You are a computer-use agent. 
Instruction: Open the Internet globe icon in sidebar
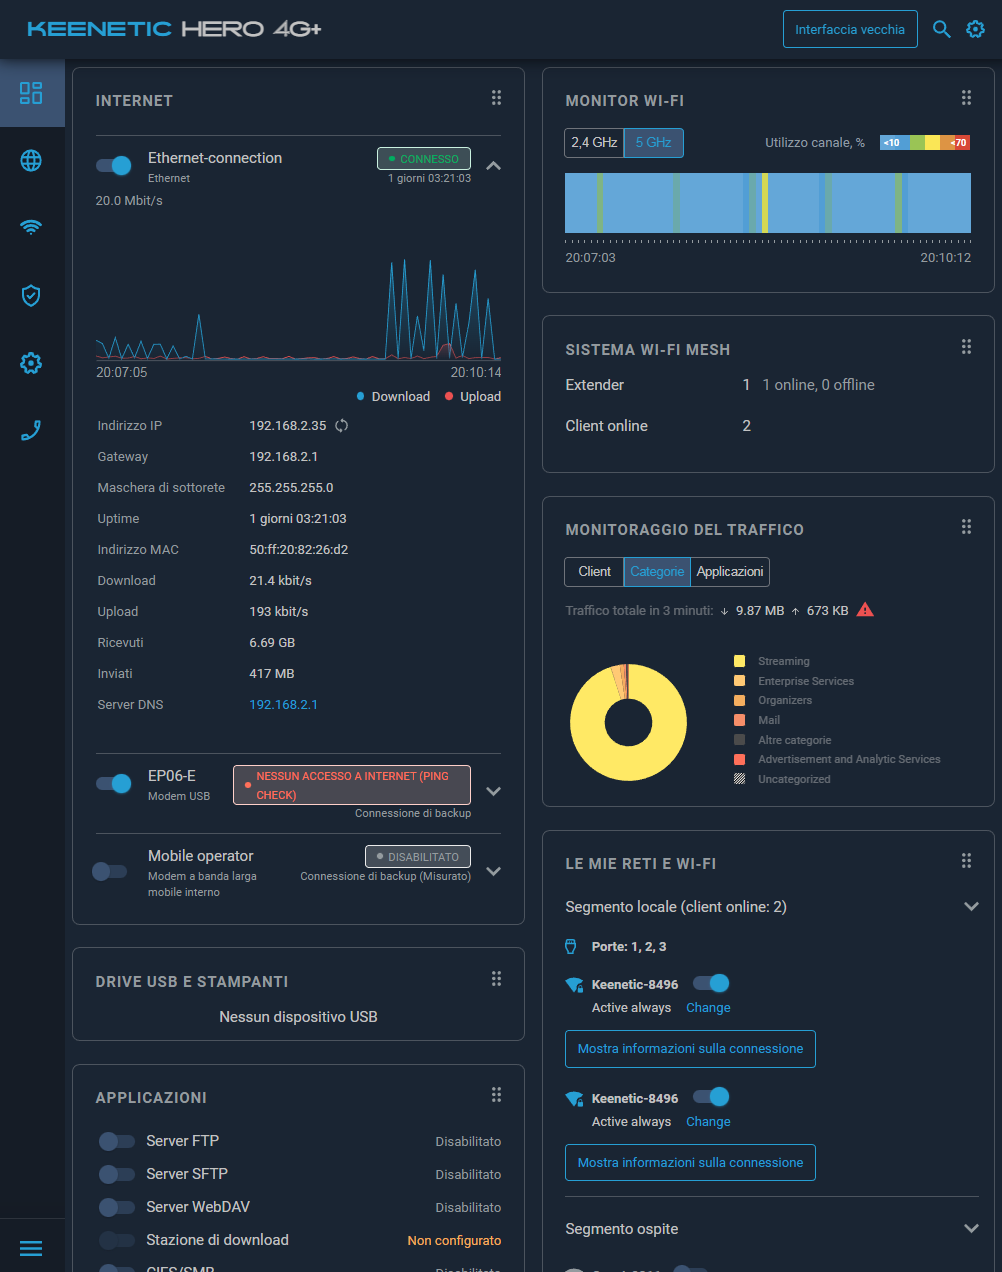click(31, 160)
